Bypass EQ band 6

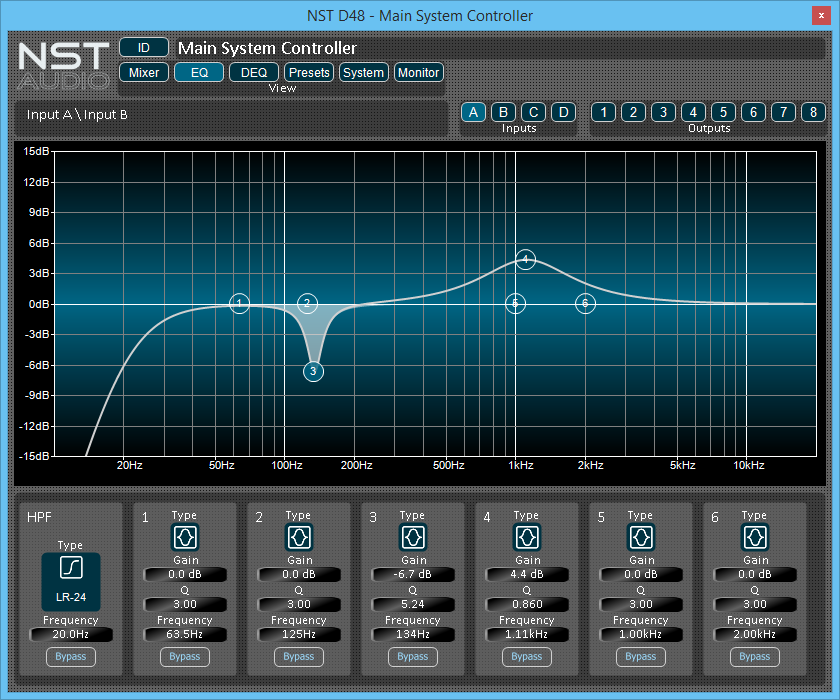click(x=755, y=657)
